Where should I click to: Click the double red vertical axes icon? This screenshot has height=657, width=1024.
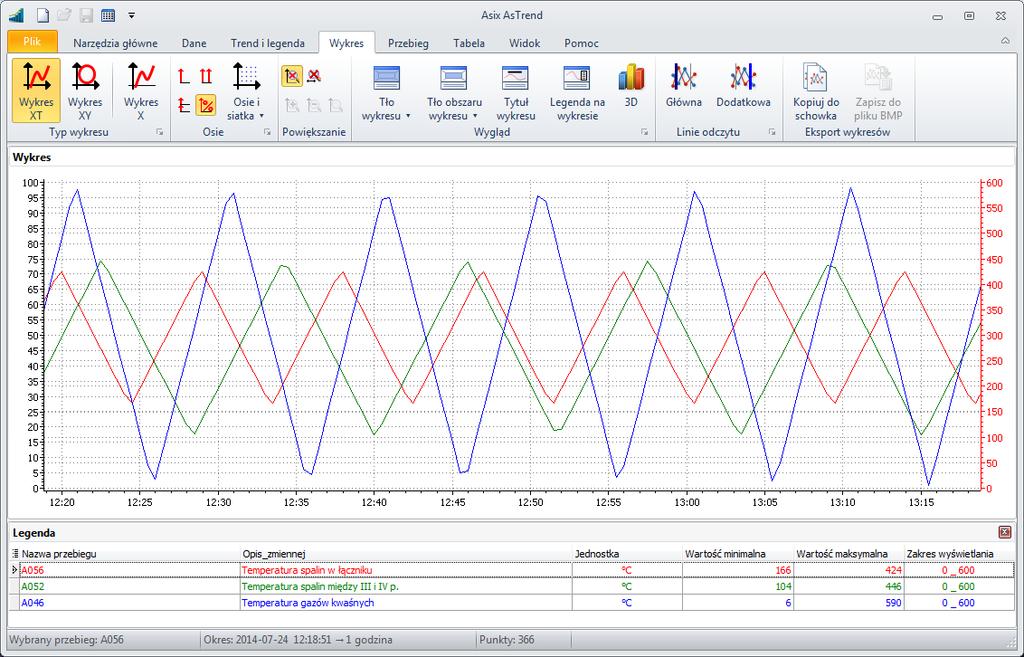[x=206, y=76]
